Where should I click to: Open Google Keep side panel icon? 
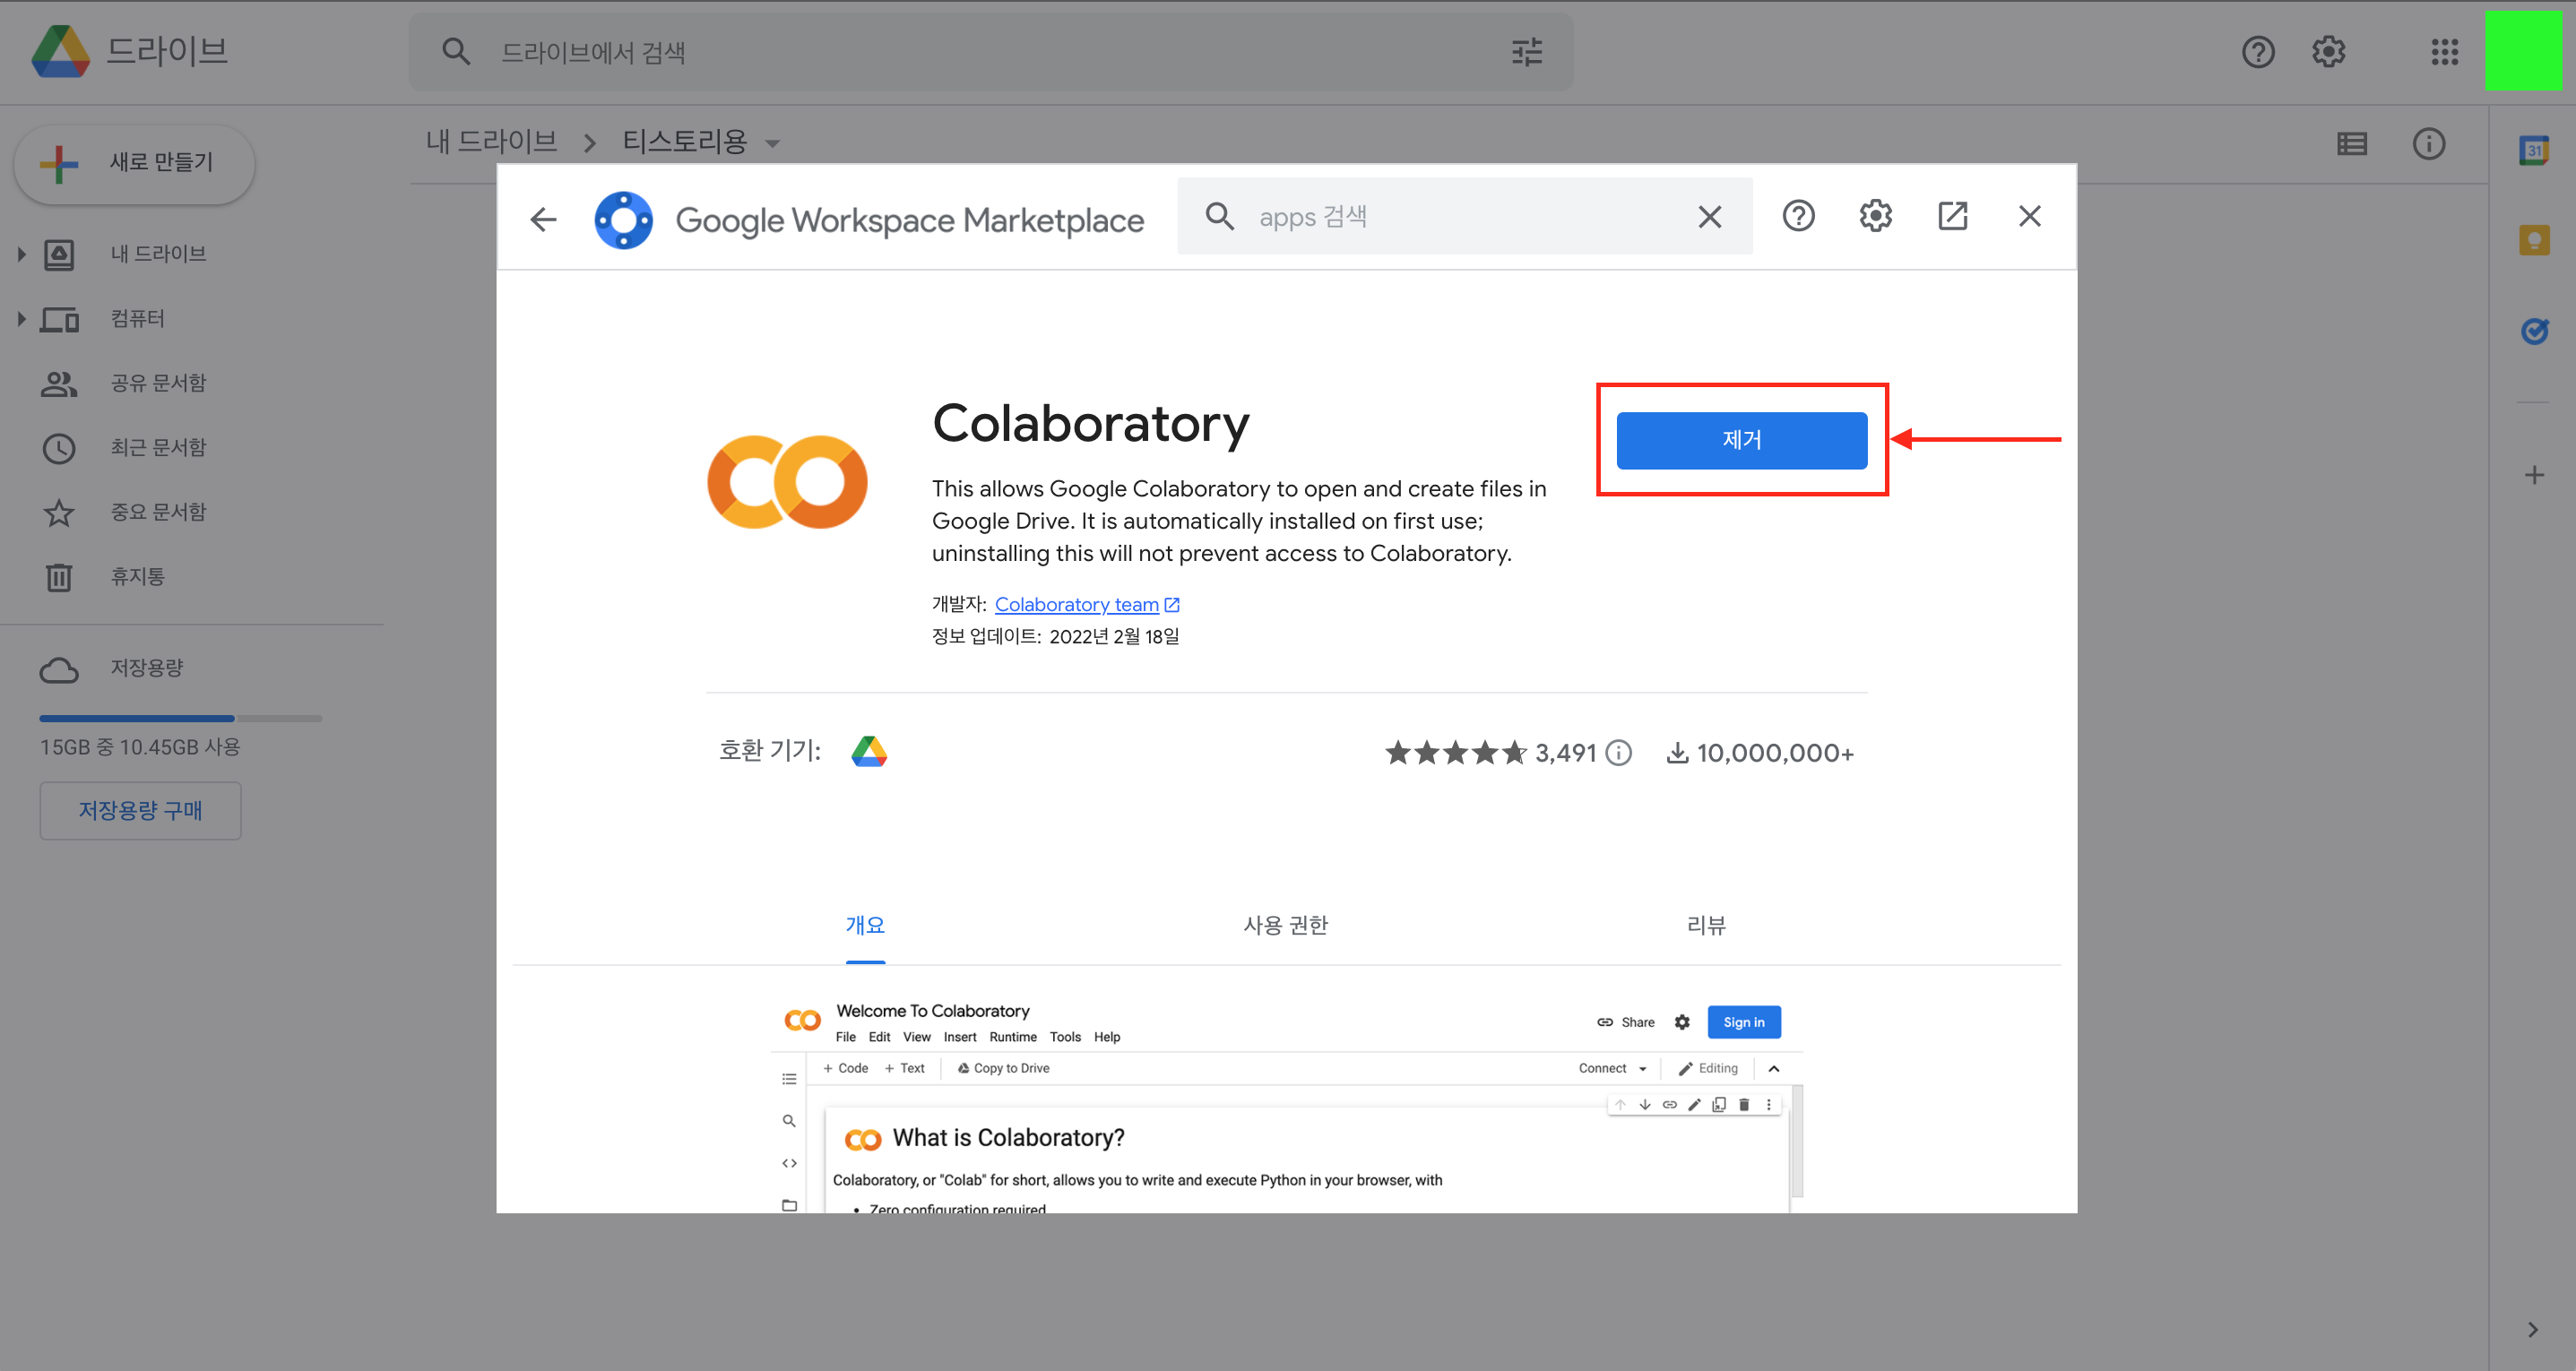pos(2534,240)
